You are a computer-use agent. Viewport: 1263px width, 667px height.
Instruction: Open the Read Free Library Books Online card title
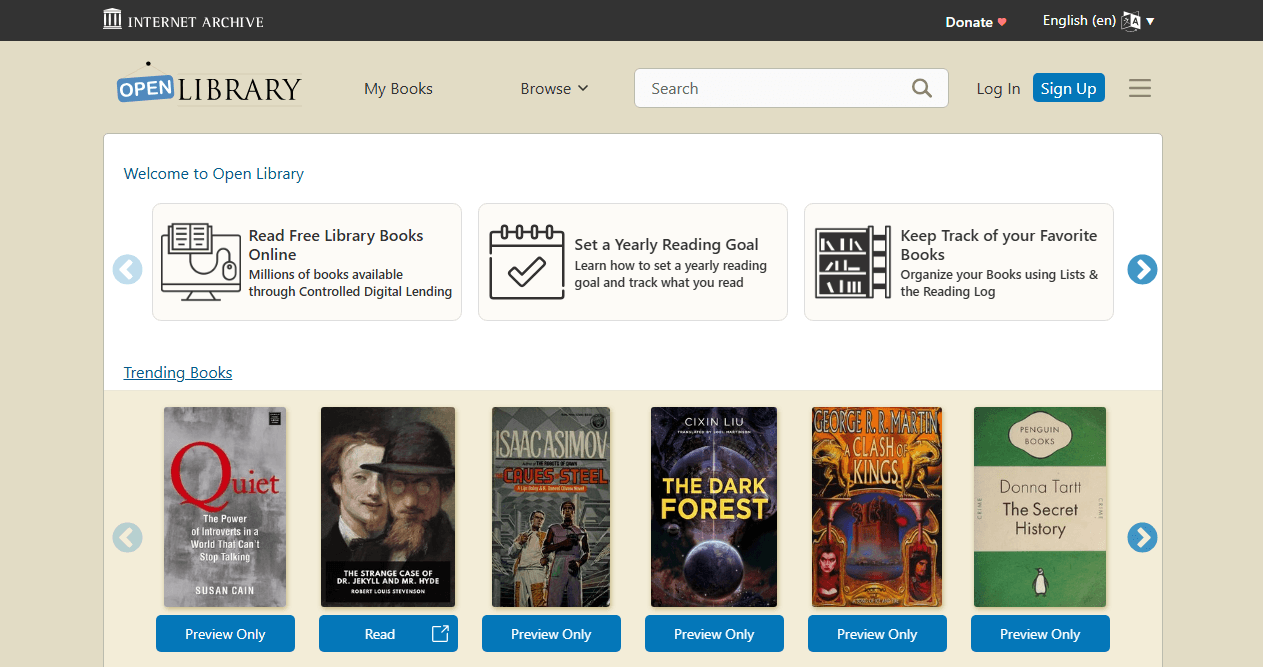tap(336, 245)
